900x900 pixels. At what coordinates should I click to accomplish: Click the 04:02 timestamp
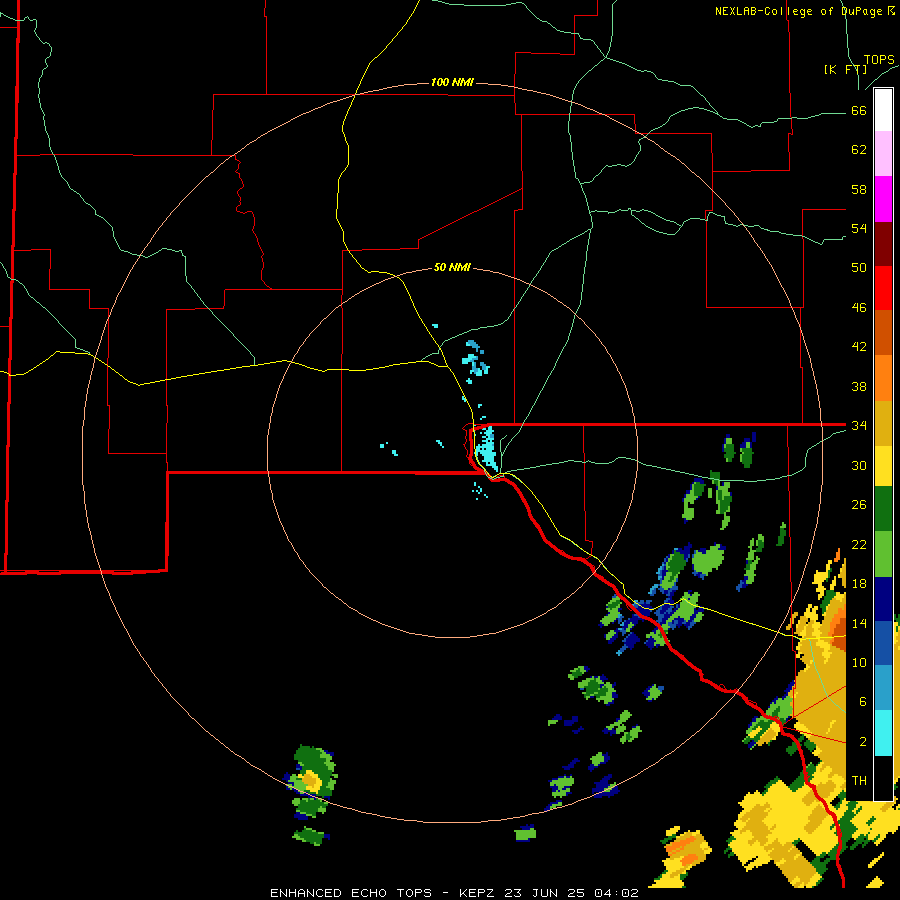(x=616, y=893)
